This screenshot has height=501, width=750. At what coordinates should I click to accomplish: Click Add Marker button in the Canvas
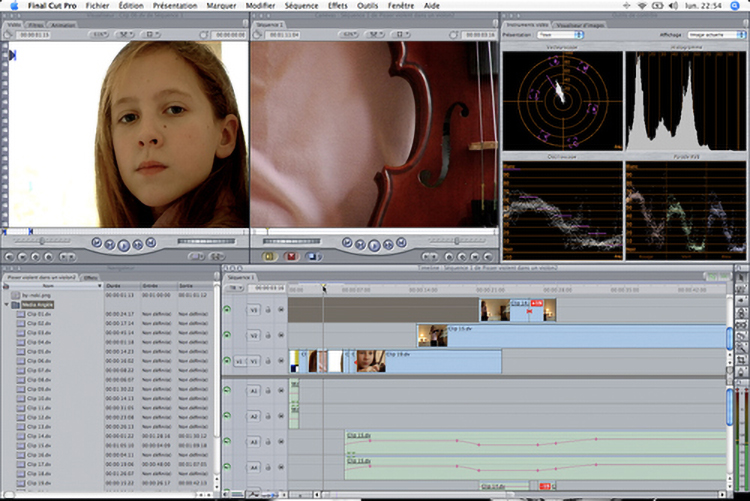(449, 257)
